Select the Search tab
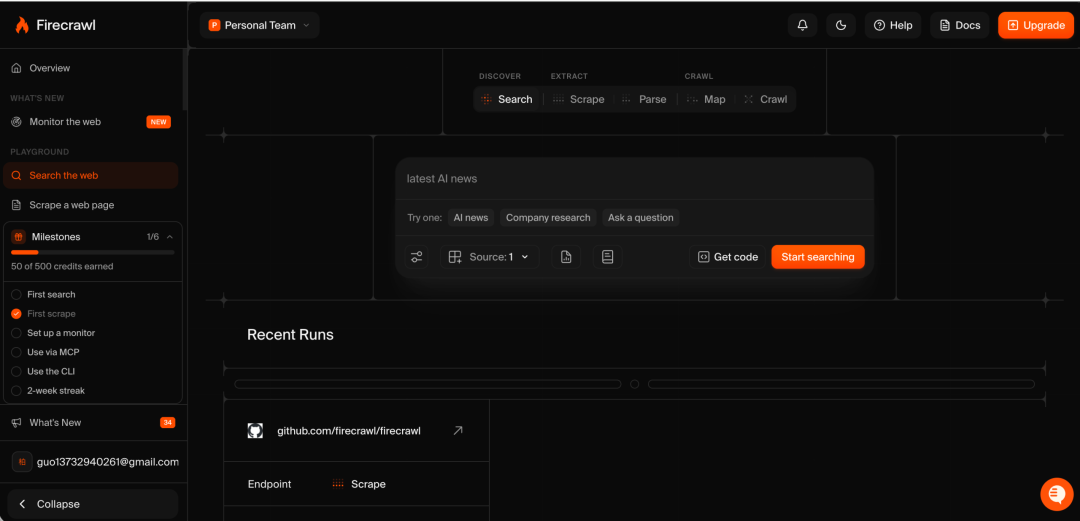 (x=507, y=99)
